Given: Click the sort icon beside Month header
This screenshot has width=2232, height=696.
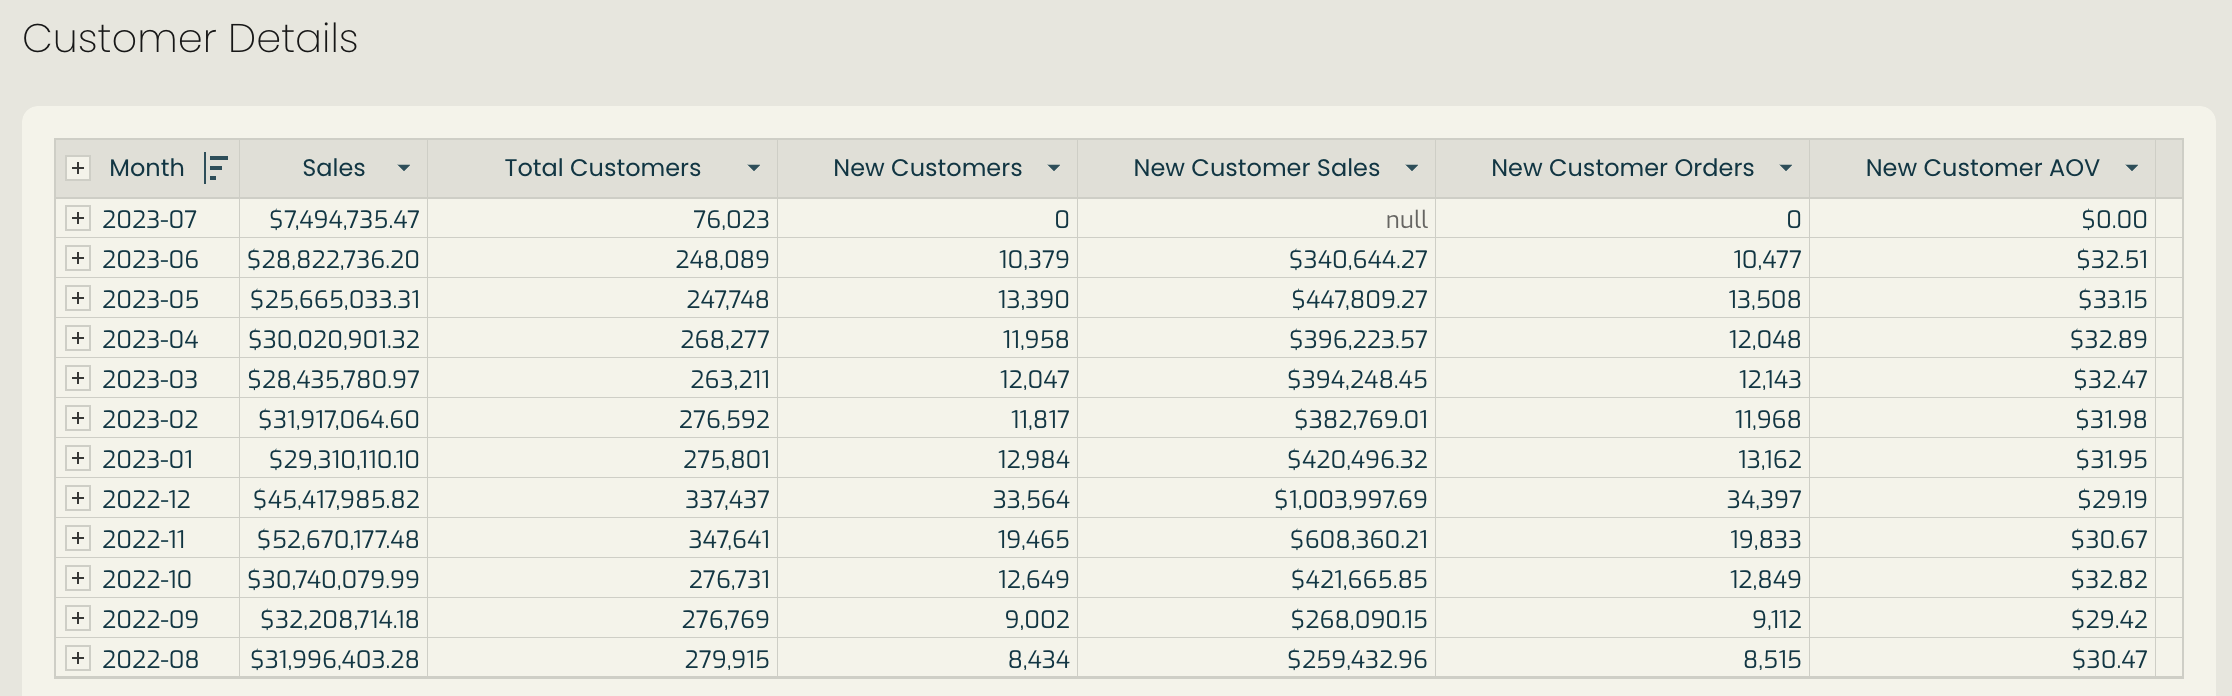Looking at the screenshot, I should [215, 168].
